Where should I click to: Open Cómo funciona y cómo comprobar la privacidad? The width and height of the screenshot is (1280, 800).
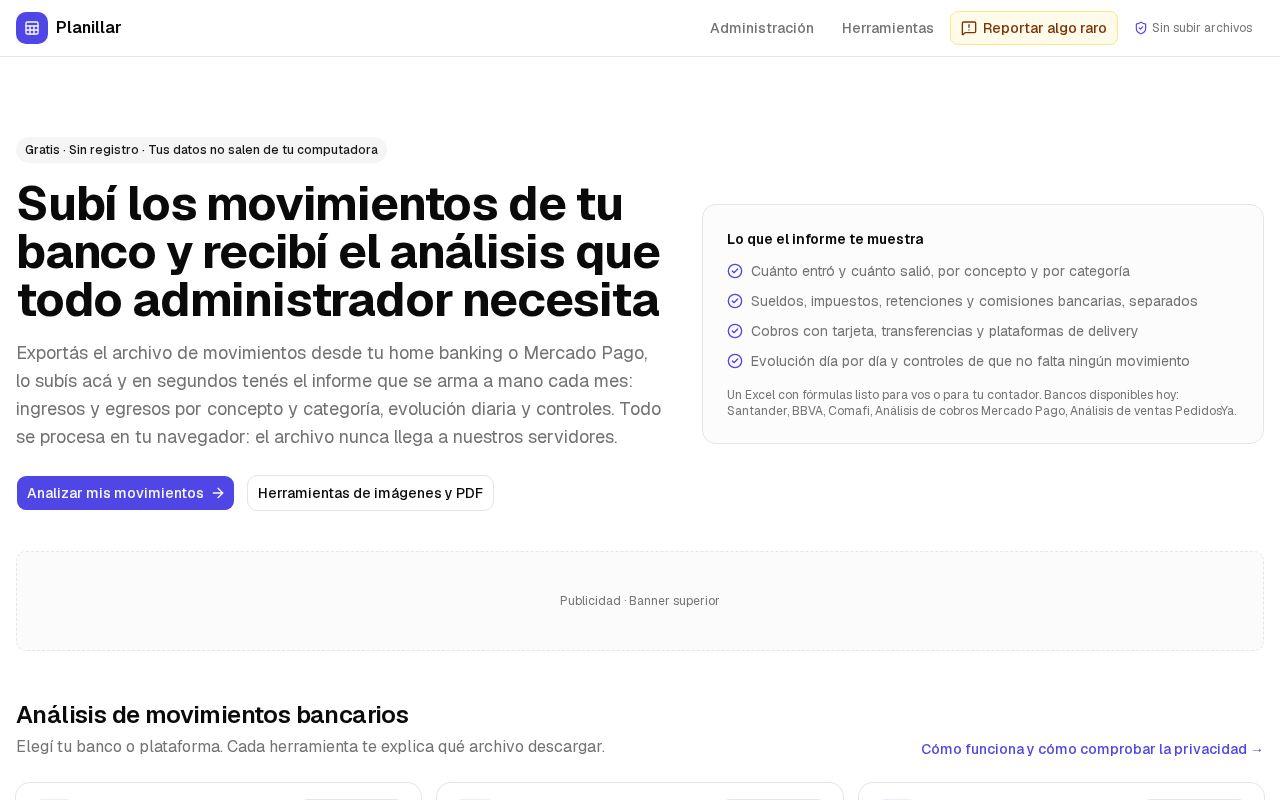coord(1092,749)
